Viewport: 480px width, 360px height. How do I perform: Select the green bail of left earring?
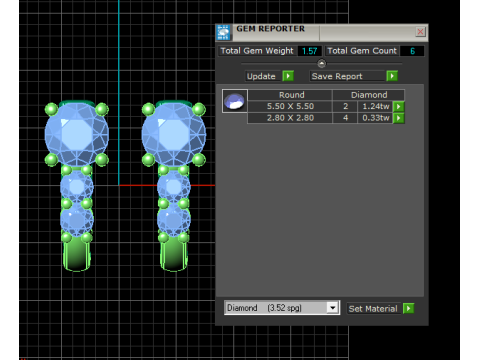pyautogui.click(x=77, y=255)
